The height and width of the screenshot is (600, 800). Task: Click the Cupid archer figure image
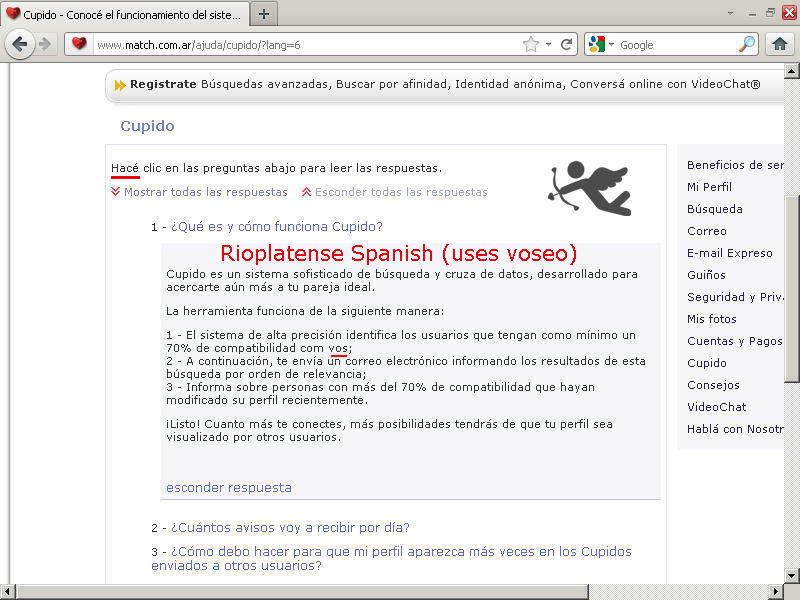[x=590, y=188]
